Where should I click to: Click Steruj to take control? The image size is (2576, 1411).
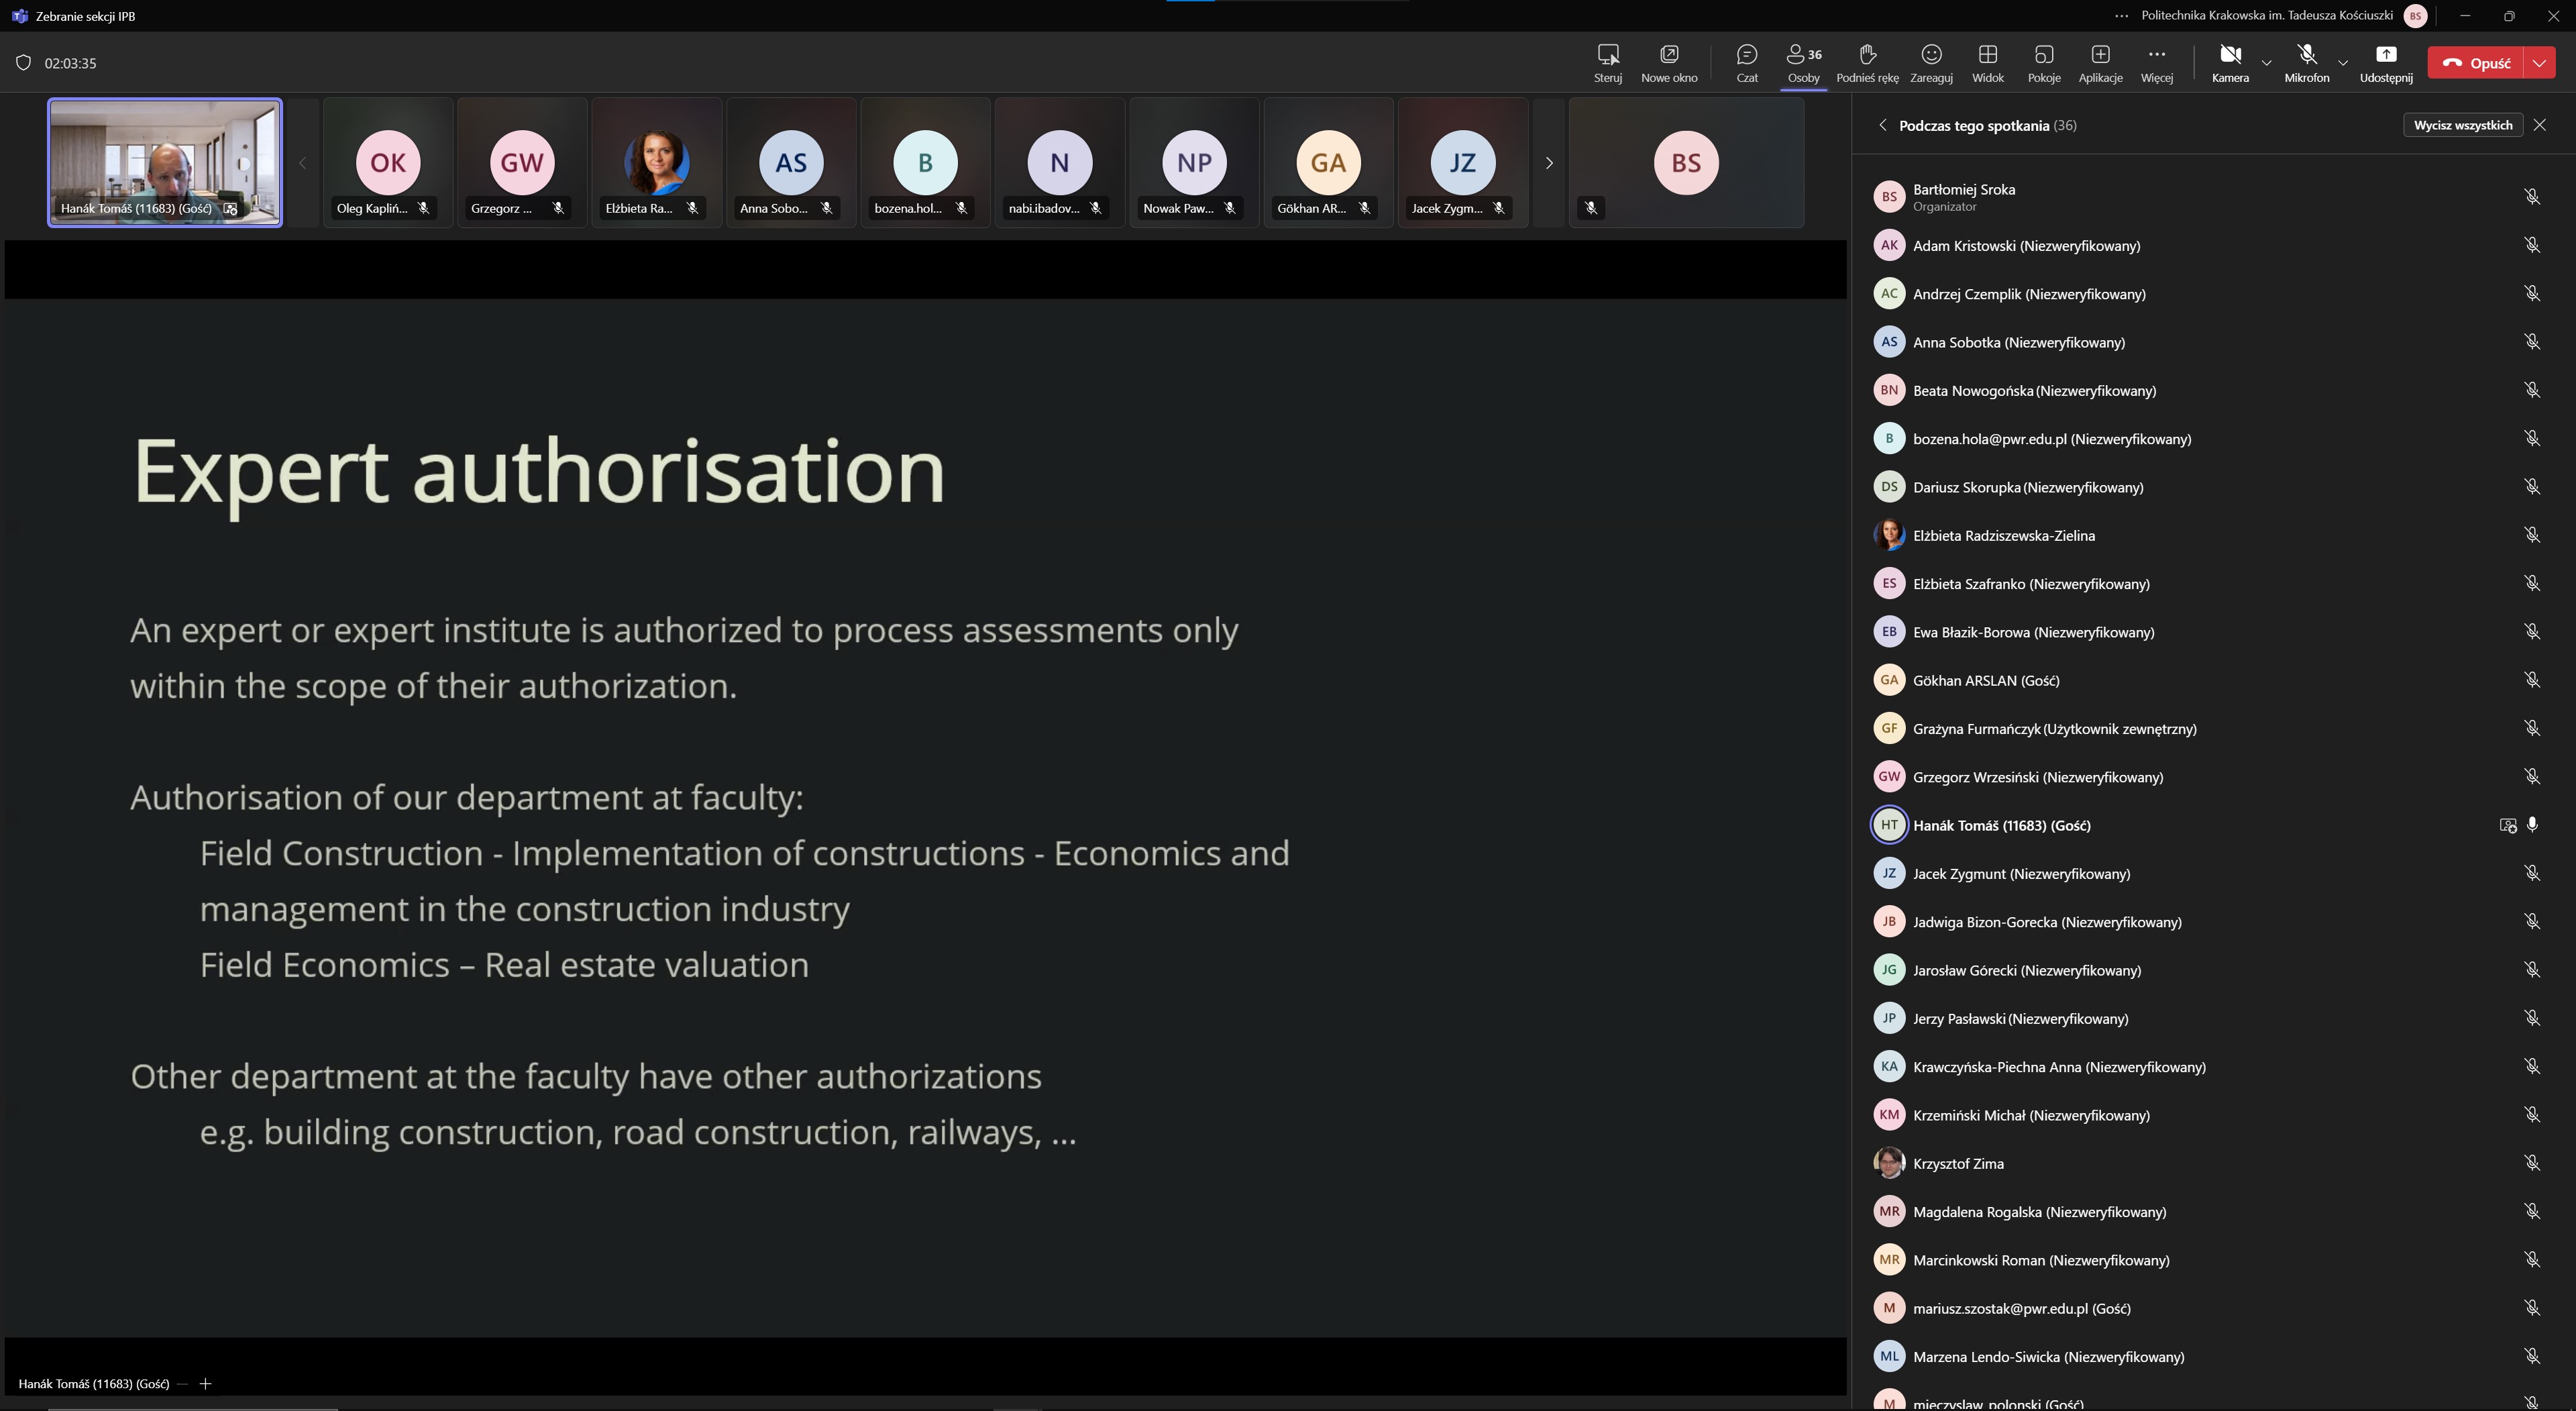tap(1607, 62)
